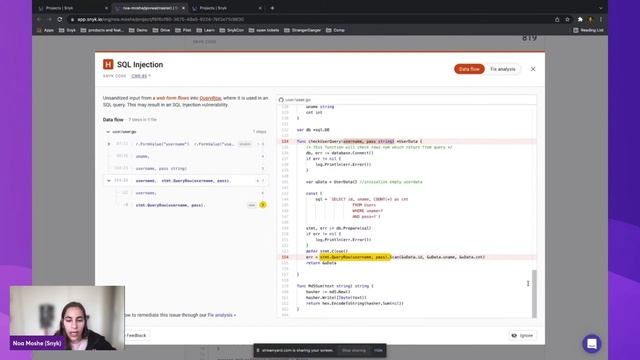Bookmark this page with star icon

567,19
